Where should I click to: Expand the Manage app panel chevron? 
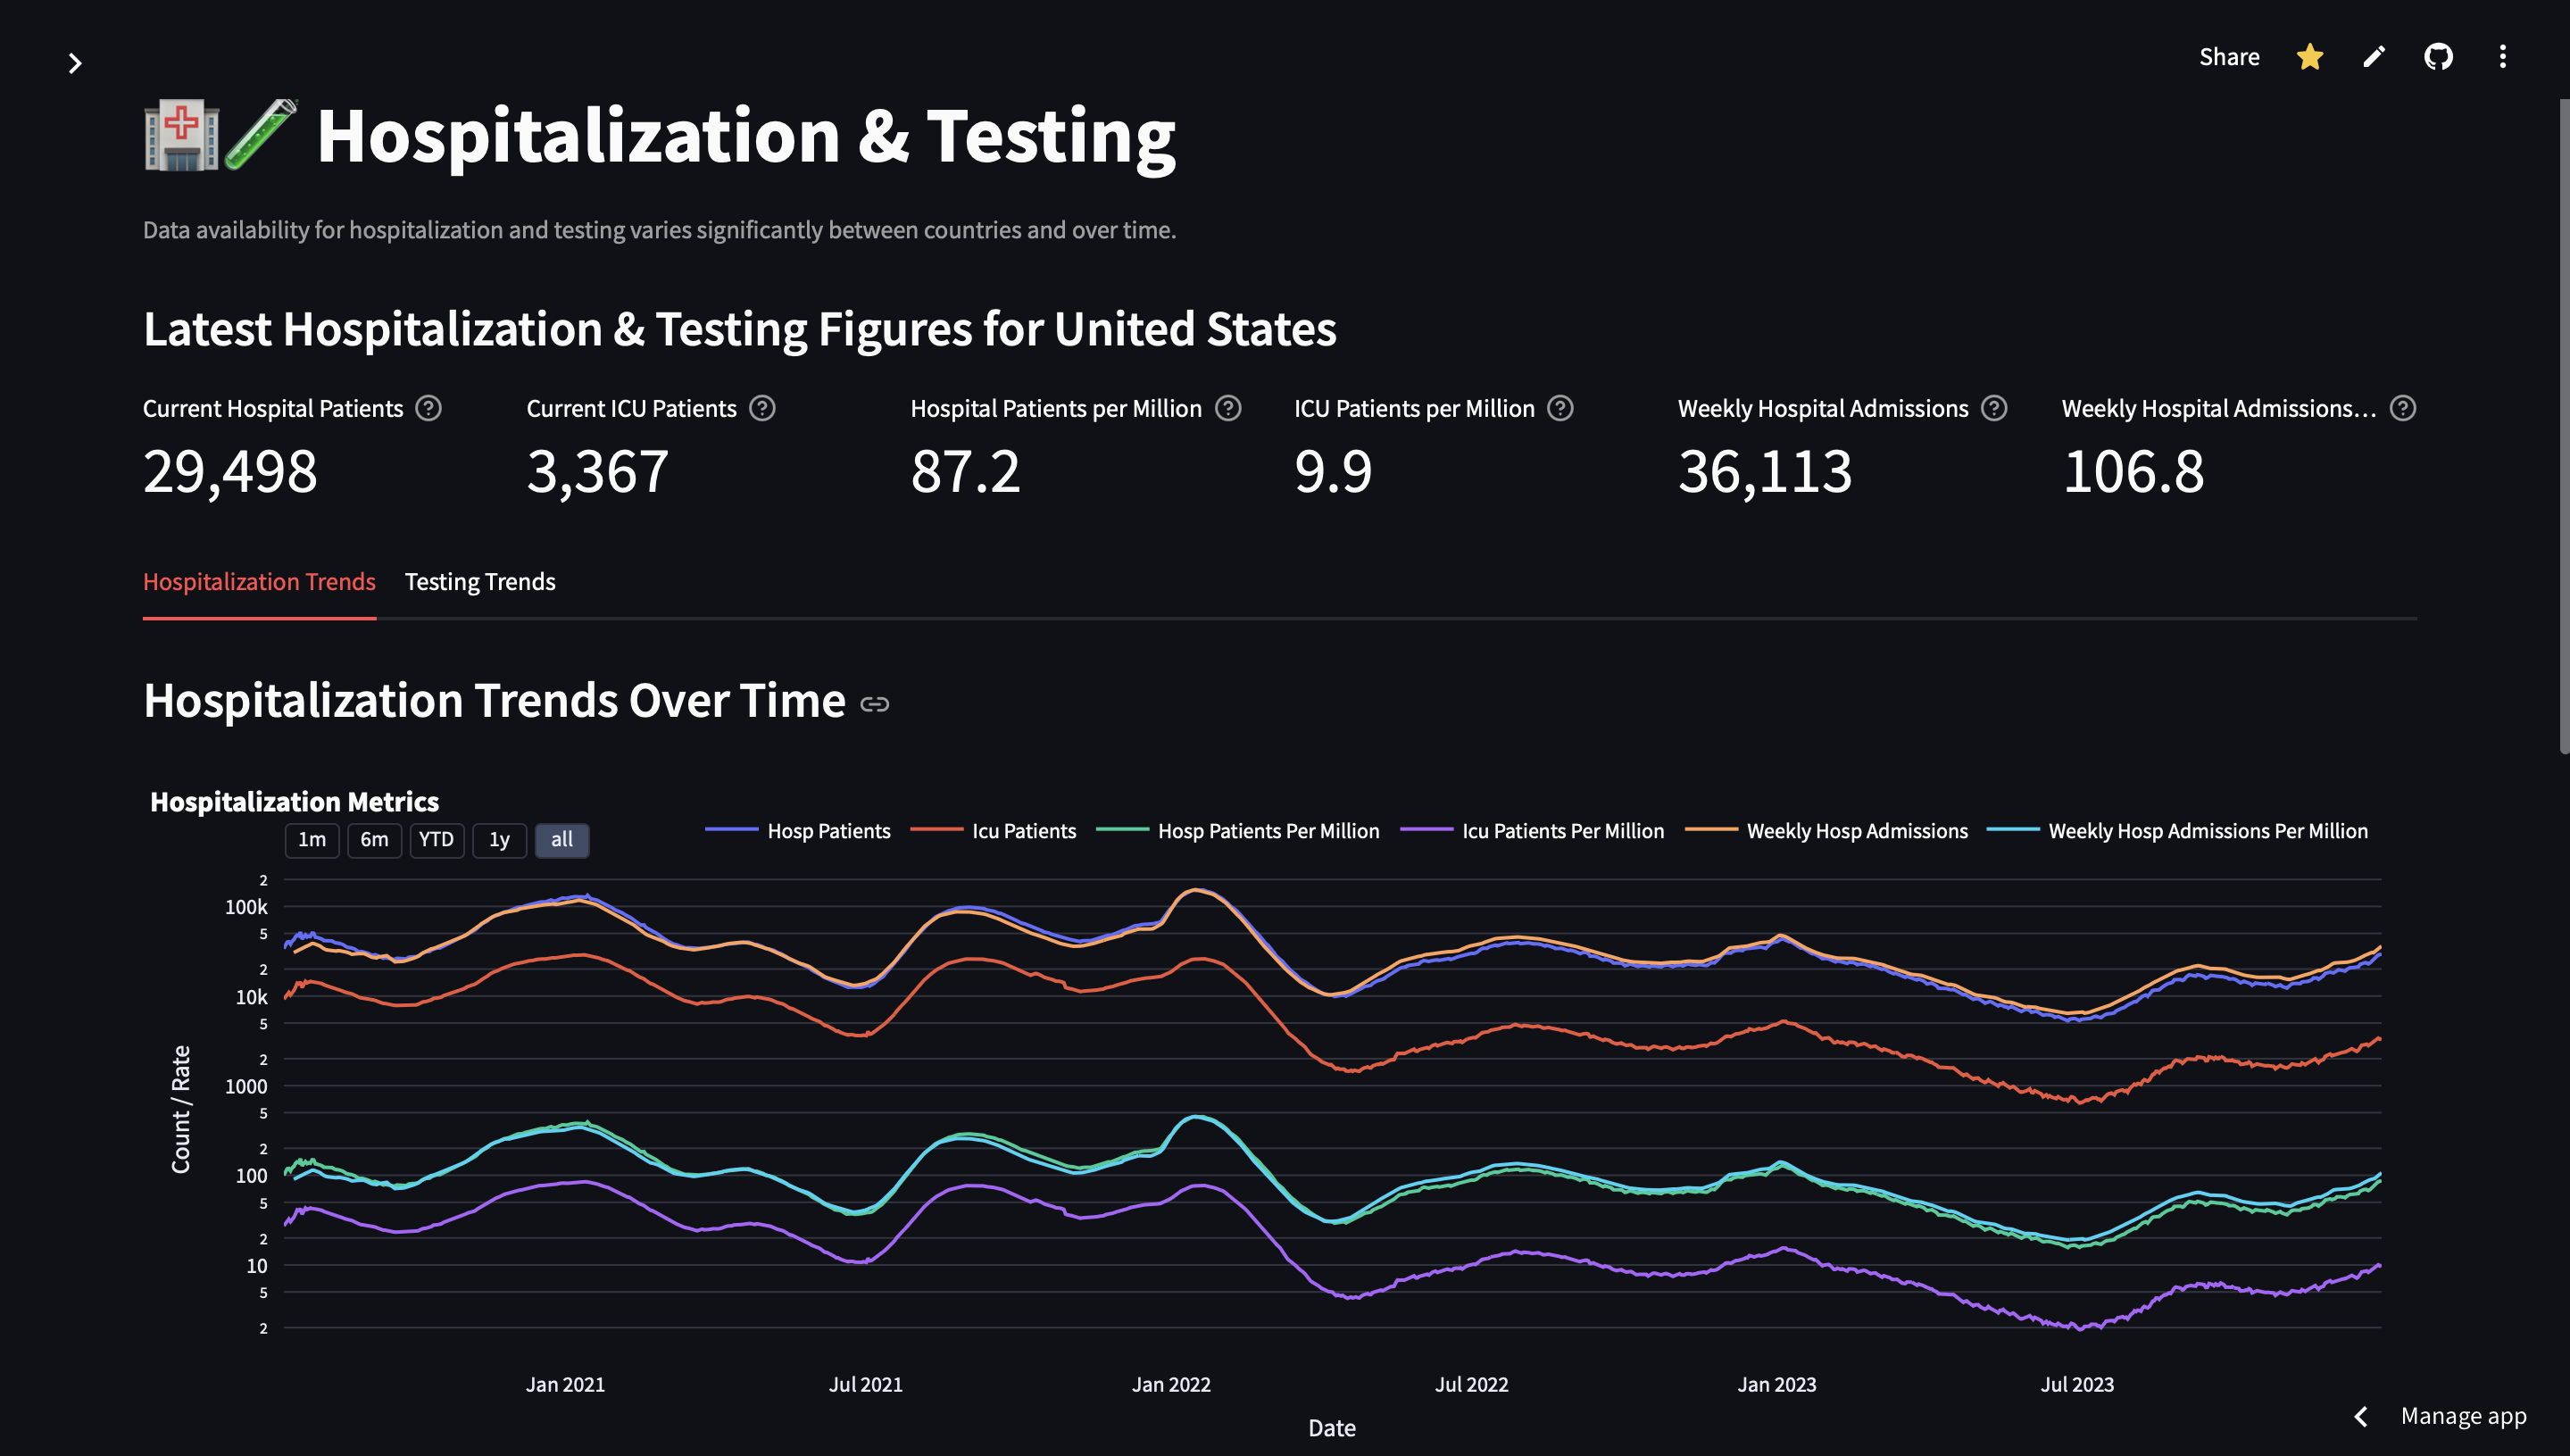2361,1416
